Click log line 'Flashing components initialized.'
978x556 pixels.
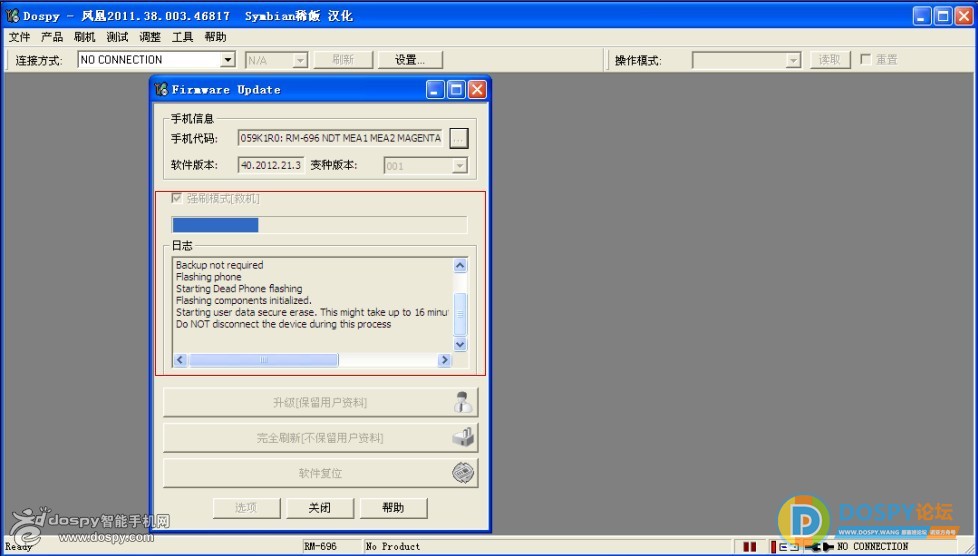[x=244, y=301]
